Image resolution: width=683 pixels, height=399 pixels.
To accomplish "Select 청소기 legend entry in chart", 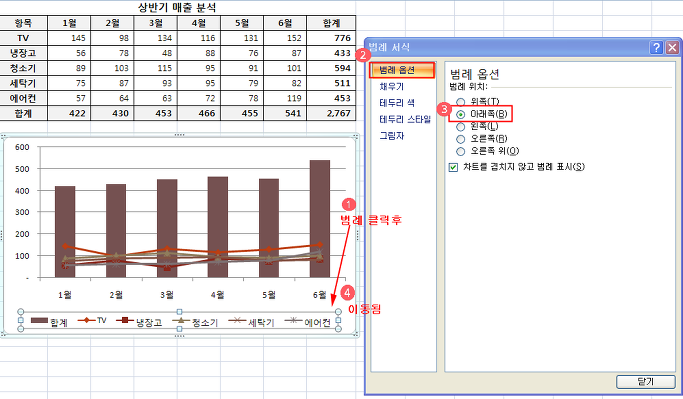I will click(195, 322).
